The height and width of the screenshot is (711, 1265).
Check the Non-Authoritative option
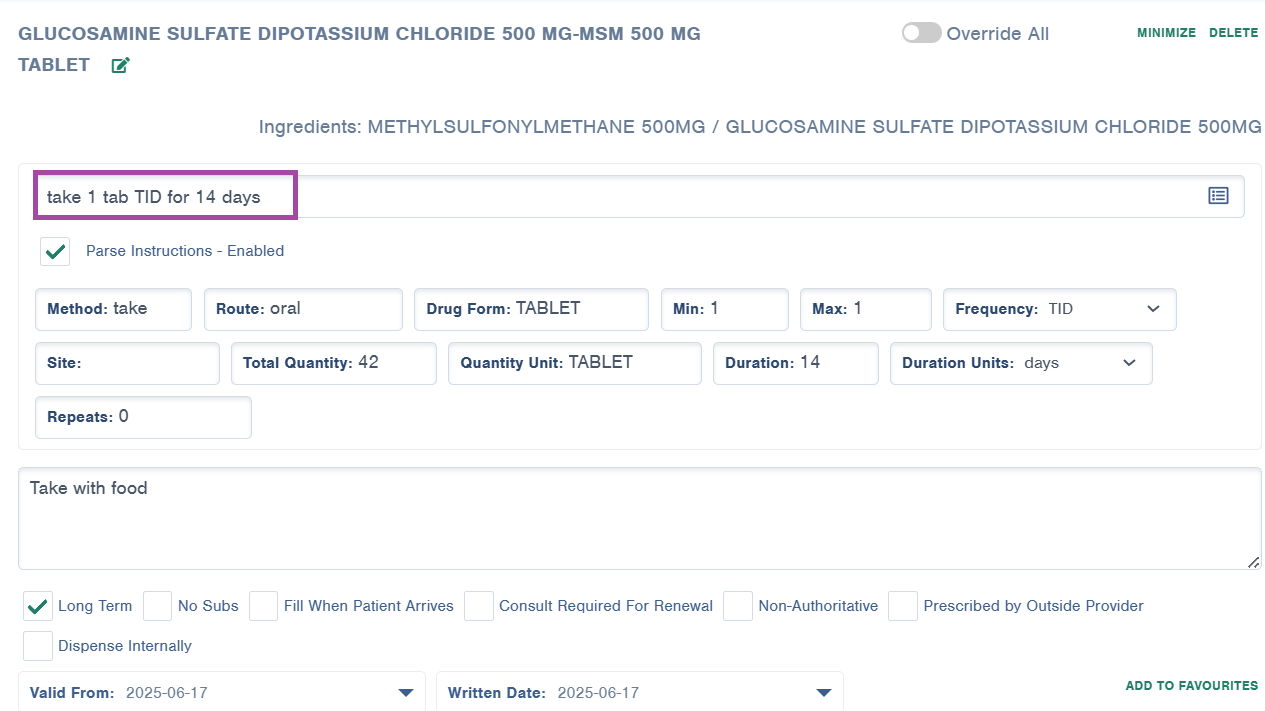coord(738,606)
